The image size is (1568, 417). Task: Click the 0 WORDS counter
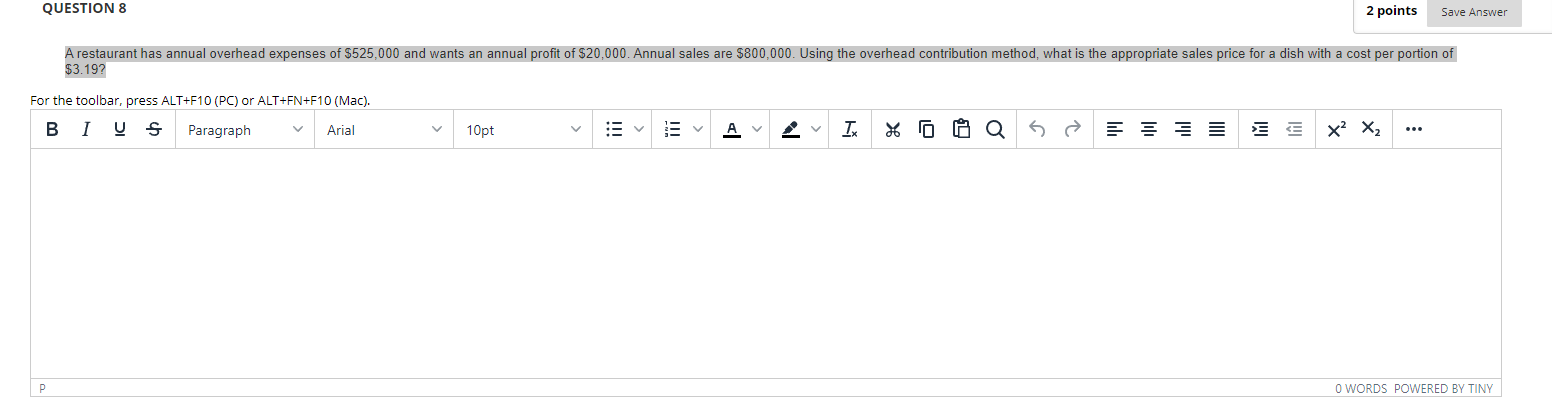(1361, 389)
